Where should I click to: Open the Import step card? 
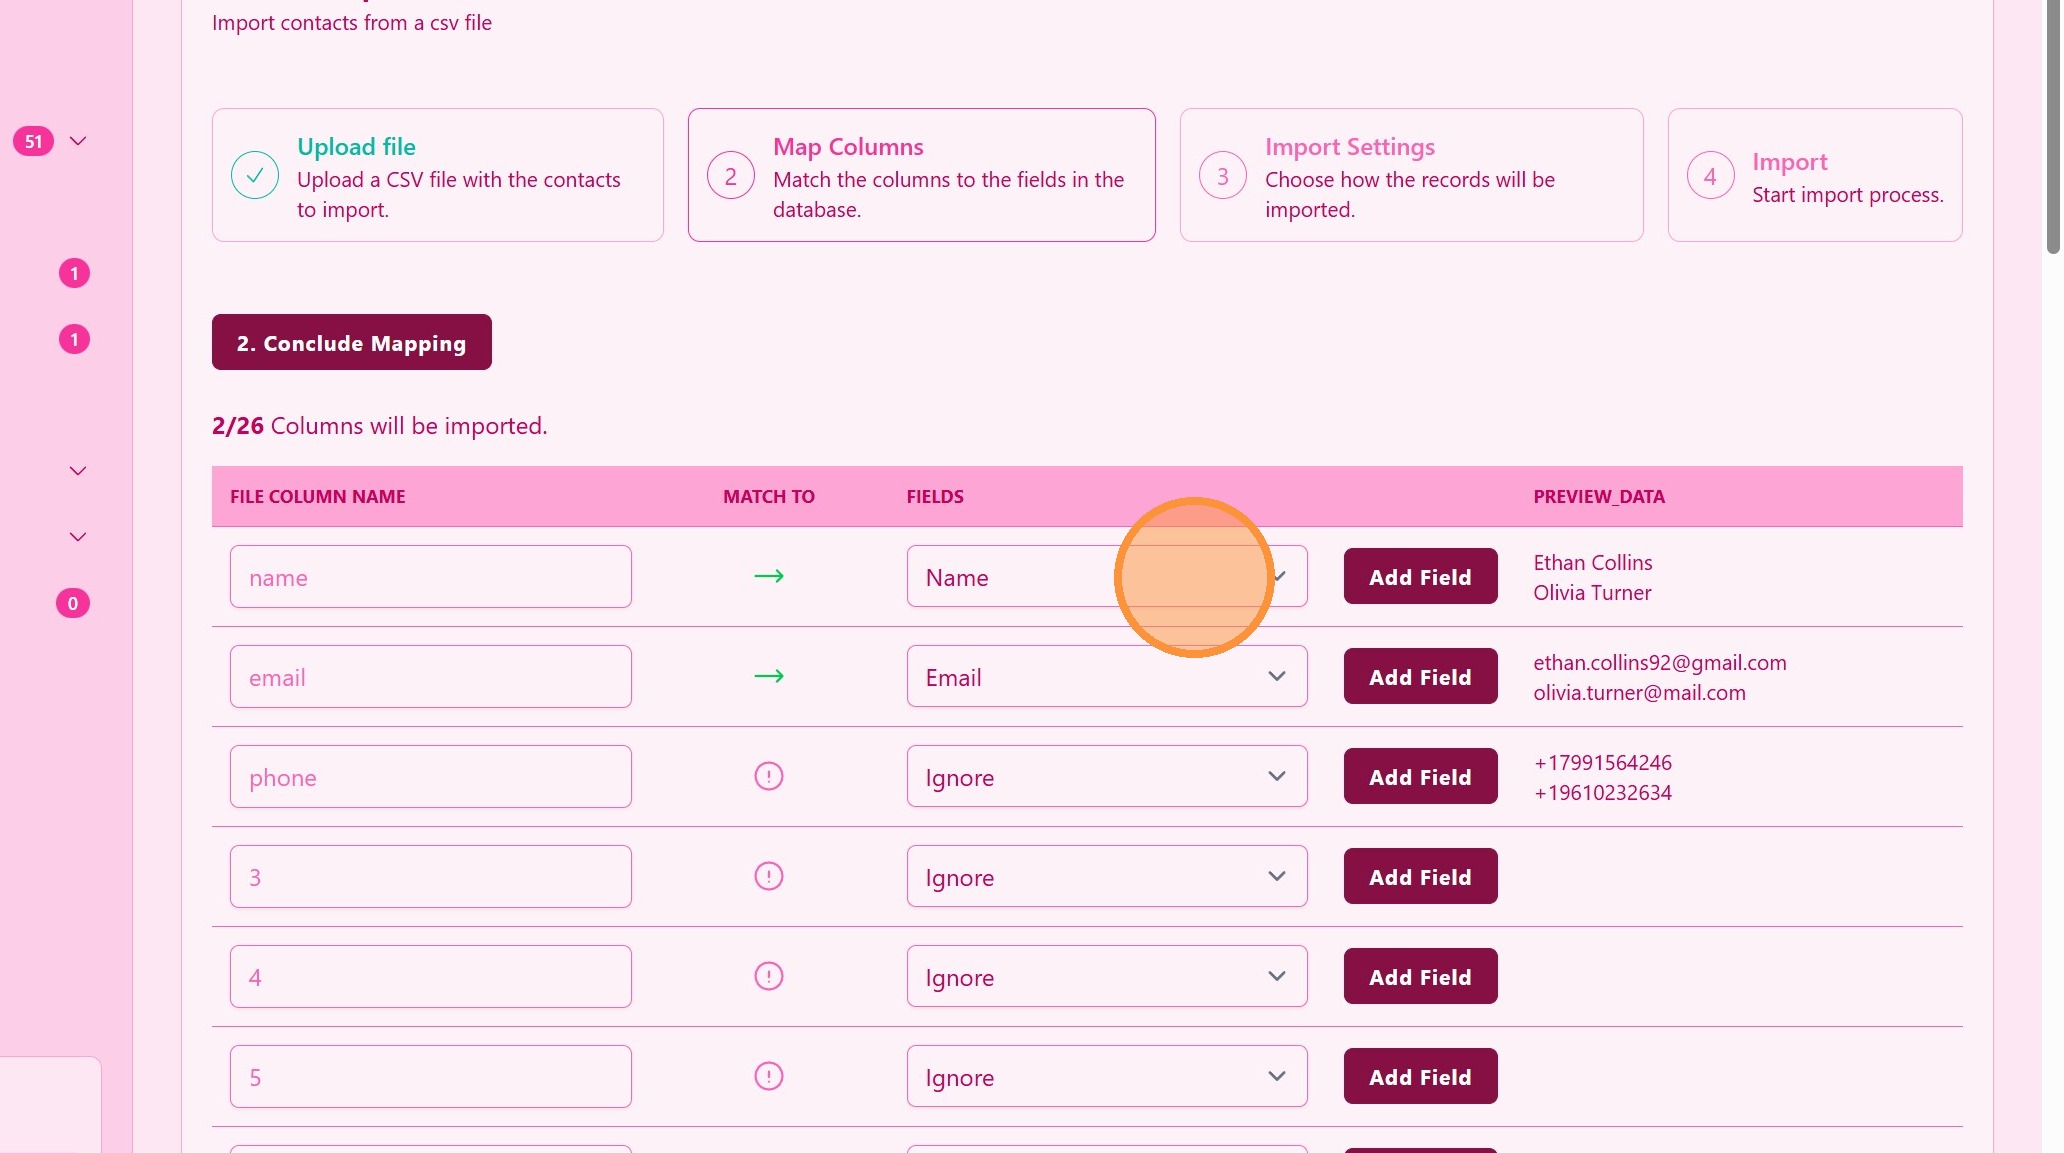(1814, 175)
